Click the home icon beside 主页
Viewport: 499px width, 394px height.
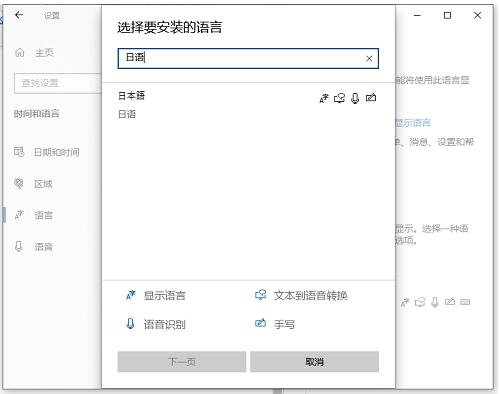tap(20, 53)
